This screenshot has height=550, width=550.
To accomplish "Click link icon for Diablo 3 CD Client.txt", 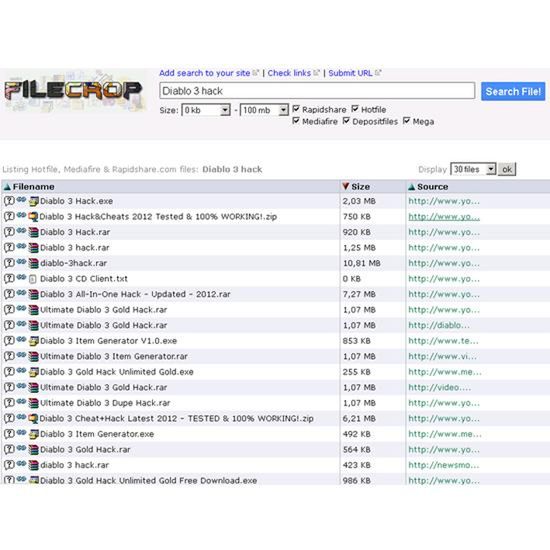I will click(21, 277).
